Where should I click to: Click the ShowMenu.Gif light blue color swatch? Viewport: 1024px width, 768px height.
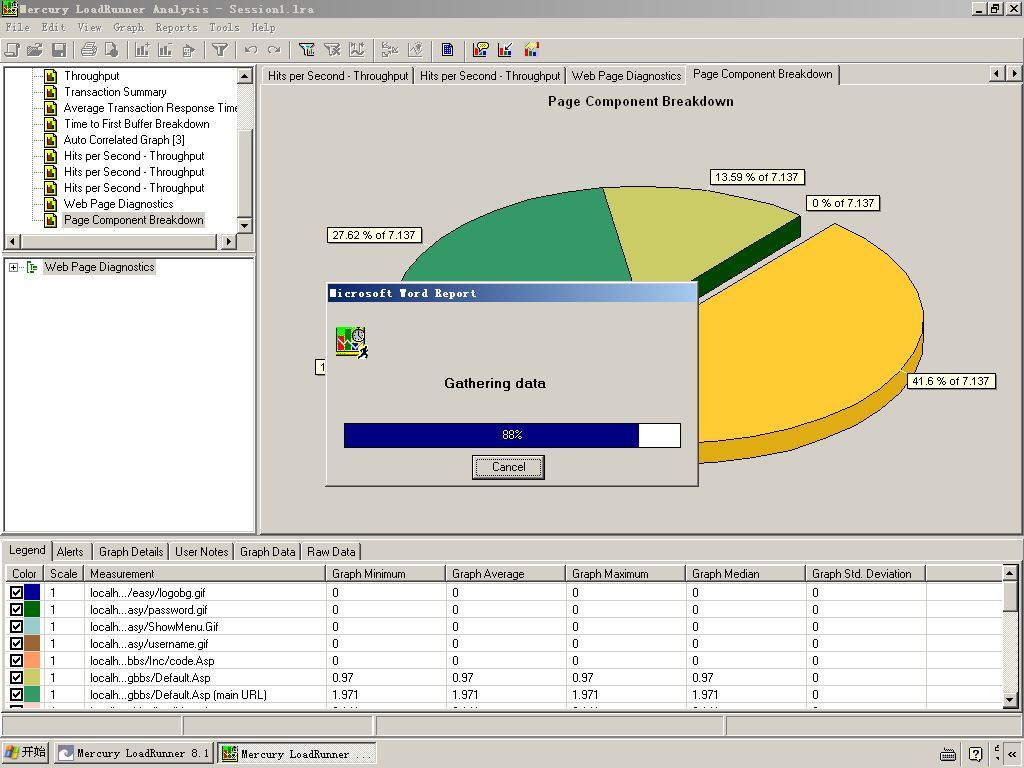tap(32, 627)
